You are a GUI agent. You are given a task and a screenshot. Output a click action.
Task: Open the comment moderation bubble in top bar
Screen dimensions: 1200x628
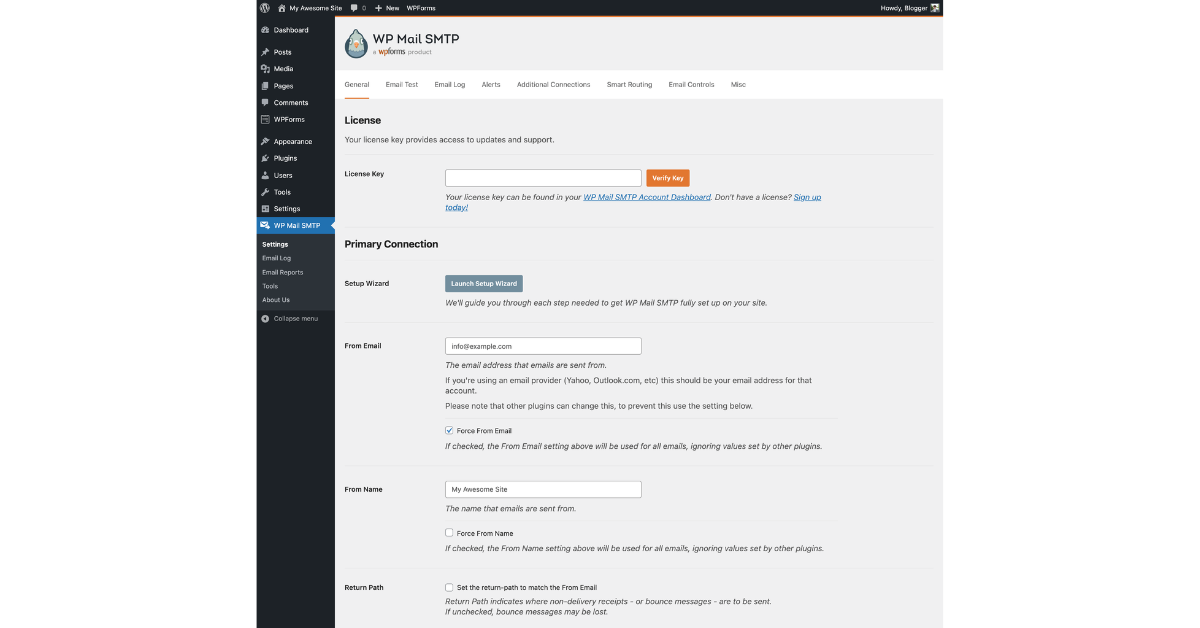pyautogui.click(x=353, y=7)
